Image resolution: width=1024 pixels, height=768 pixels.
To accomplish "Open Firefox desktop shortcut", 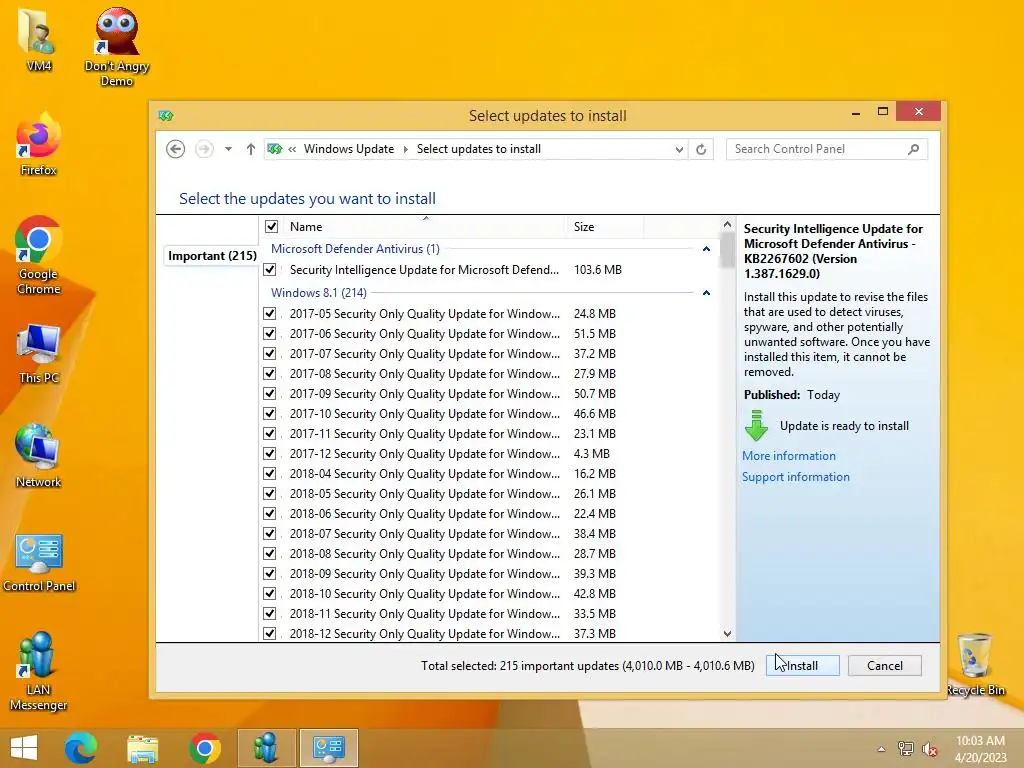I will [x=38, y=145].
